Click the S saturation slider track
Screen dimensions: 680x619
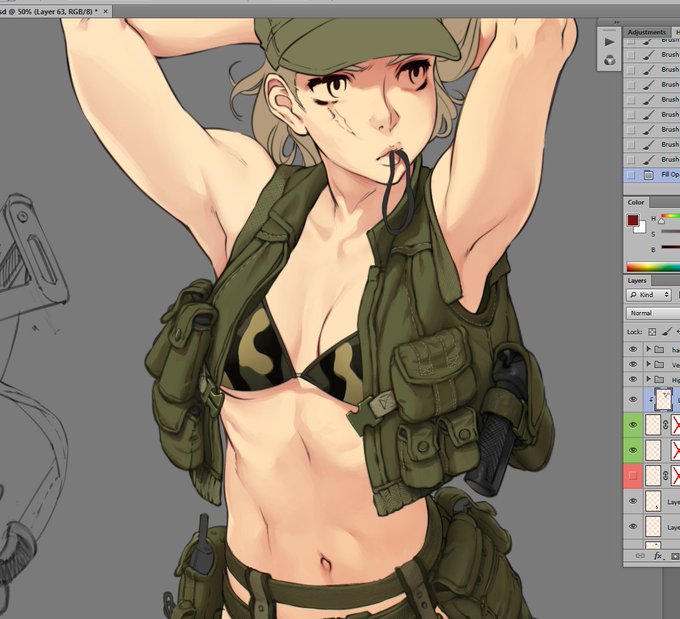[x=670, y=231]
